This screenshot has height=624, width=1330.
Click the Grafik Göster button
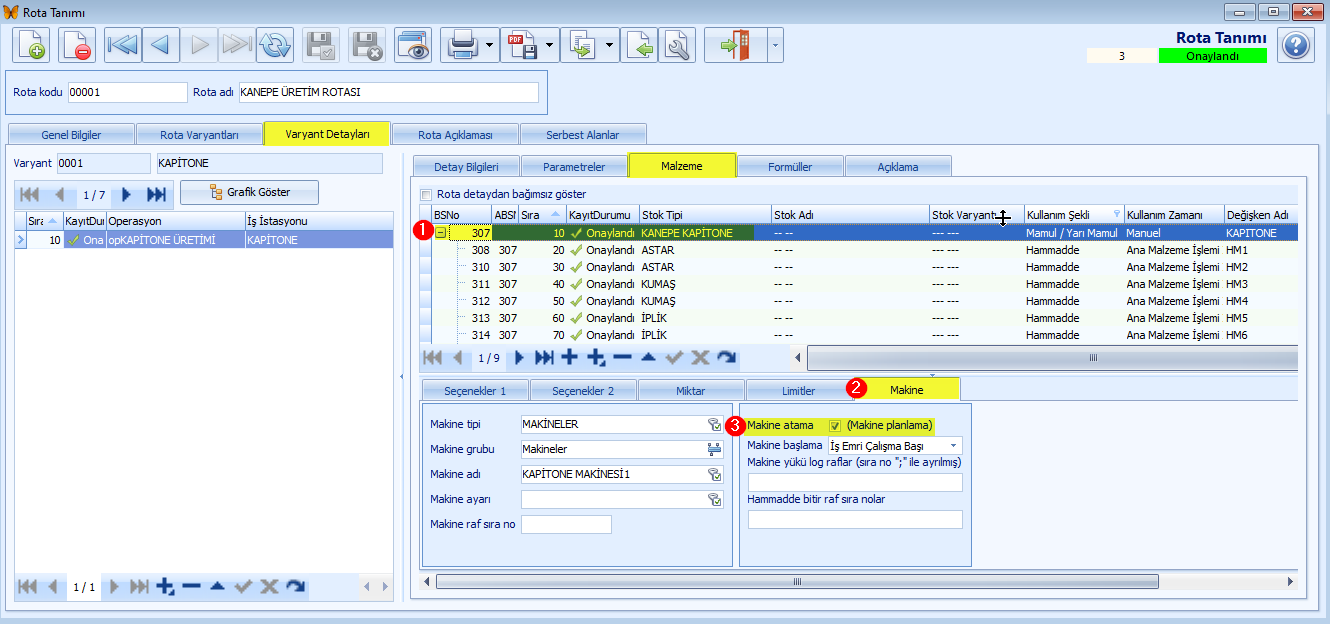(x=249, y=192)
